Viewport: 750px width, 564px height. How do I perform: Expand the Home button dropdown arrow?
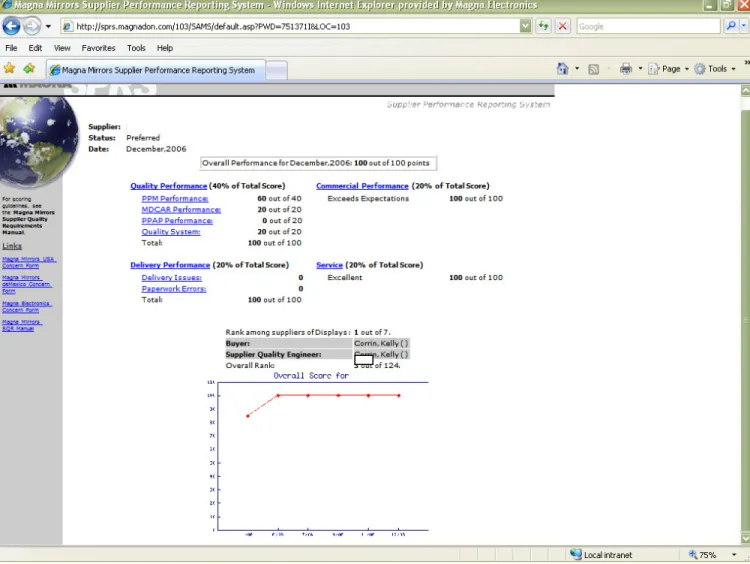[577, 69]
